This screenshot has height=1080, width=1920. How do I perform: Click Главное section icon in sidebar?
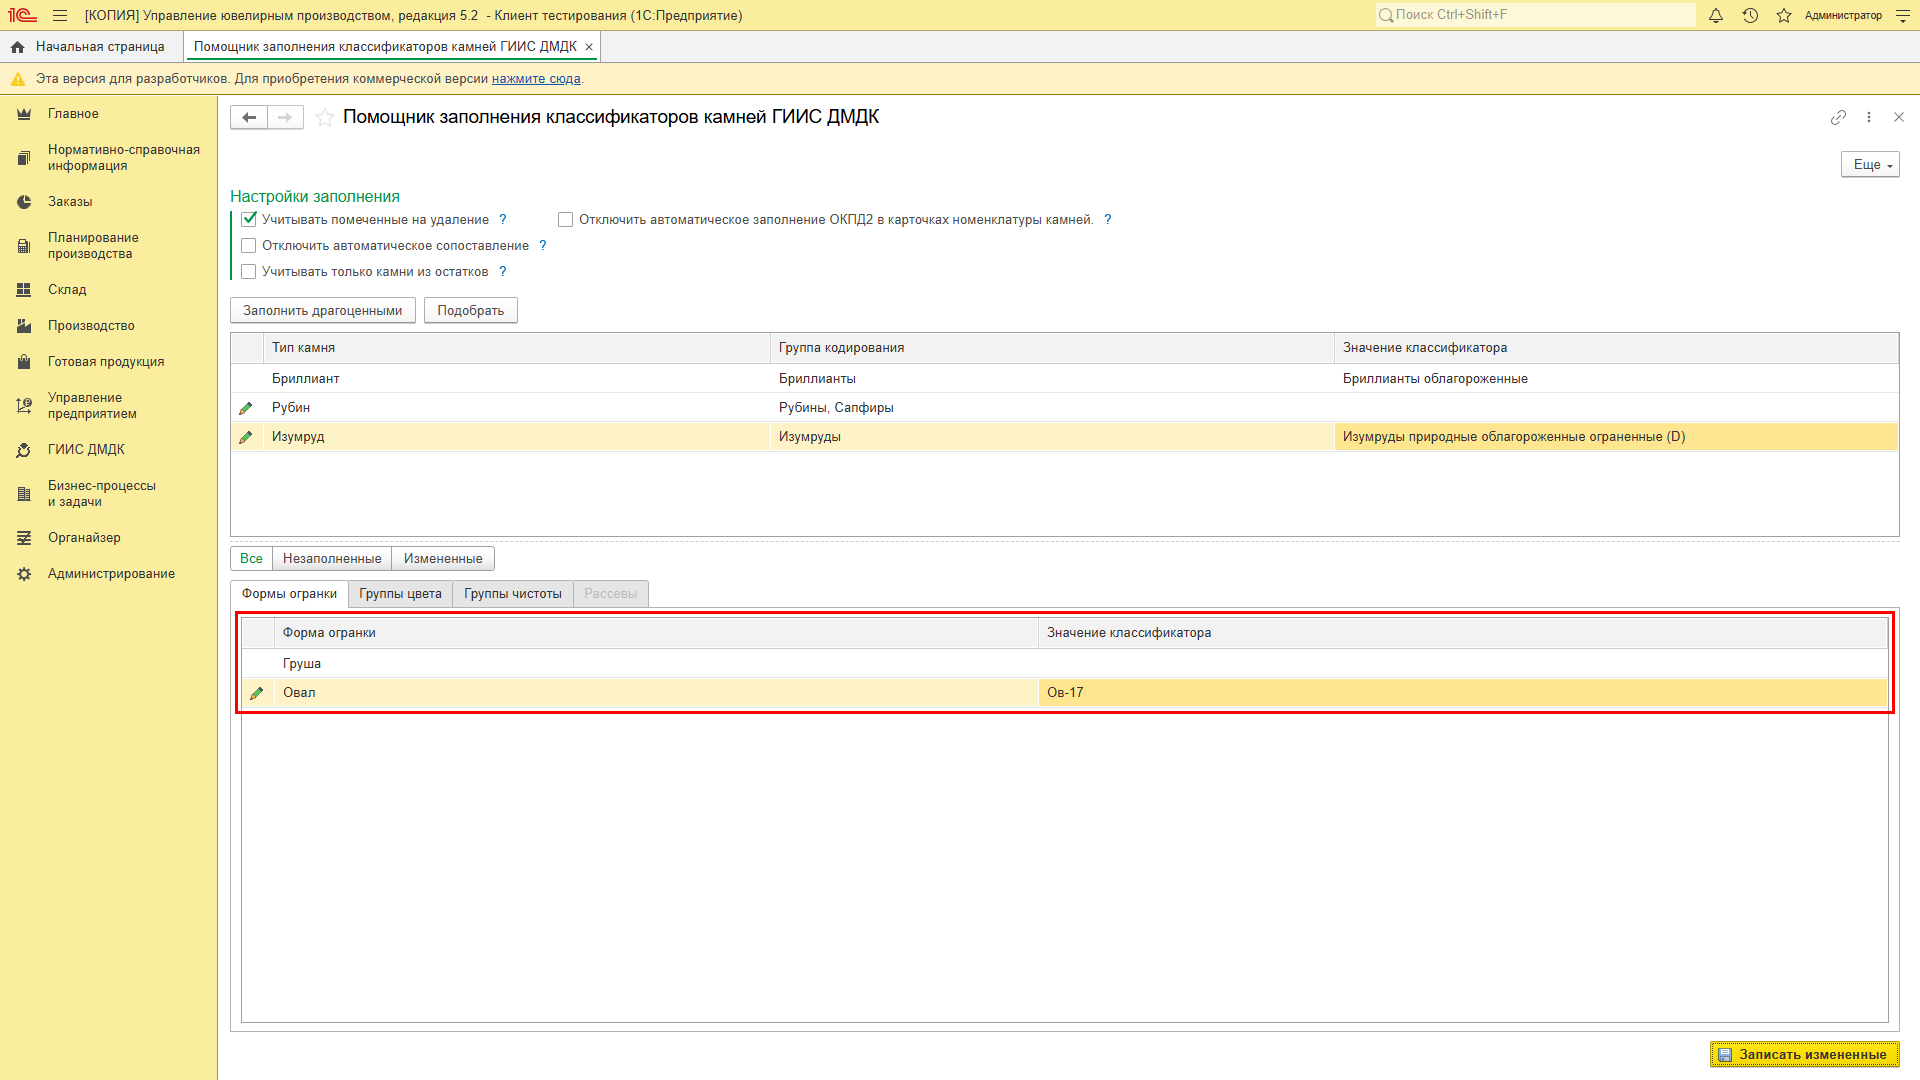(24, 114)
